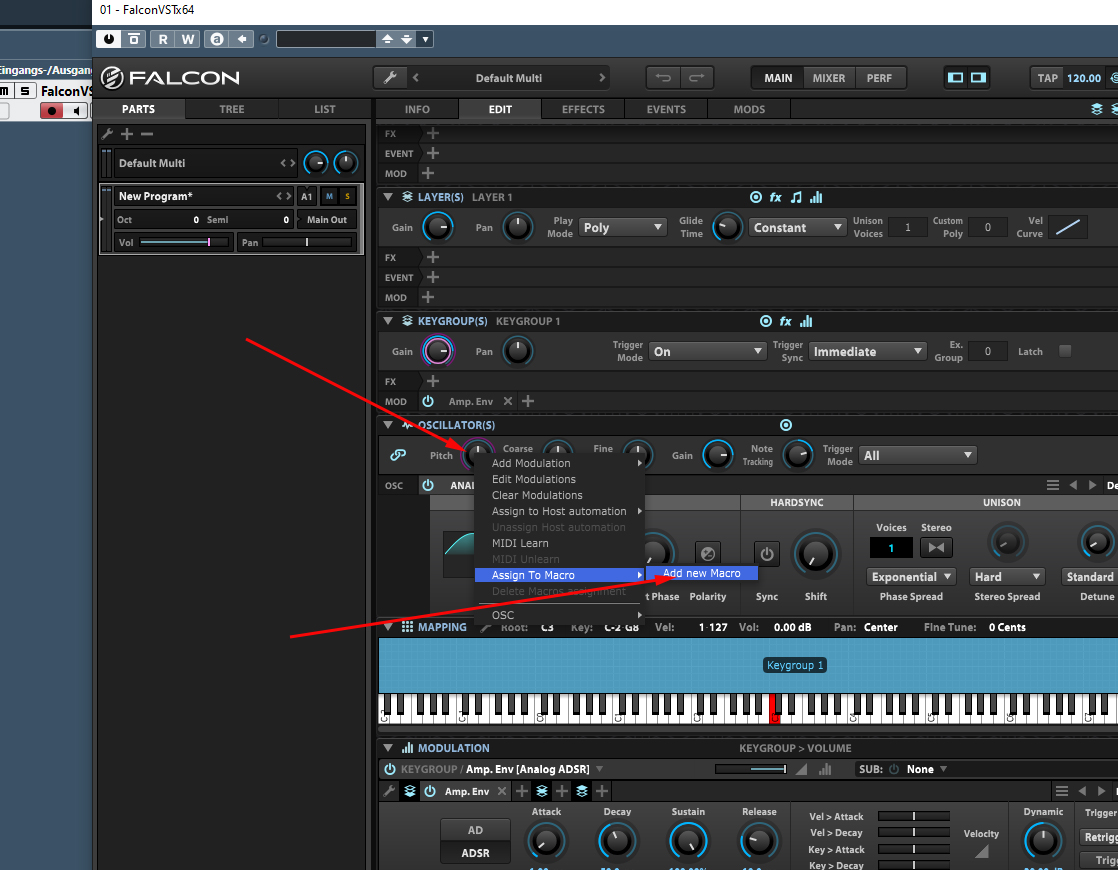Add an FX to Keygroup 1
Image resolution: width=1118 pixels, height=870 pixels.
(433, 382)
